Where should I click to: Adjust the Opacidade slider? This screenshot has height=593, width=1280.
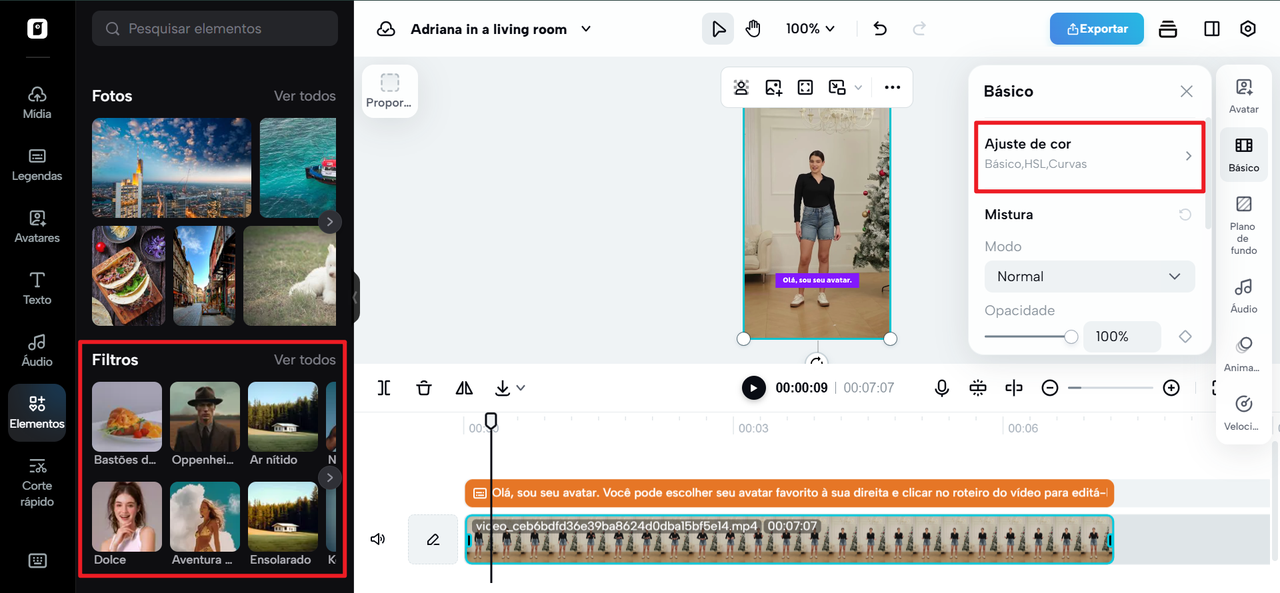(1029, 336)
